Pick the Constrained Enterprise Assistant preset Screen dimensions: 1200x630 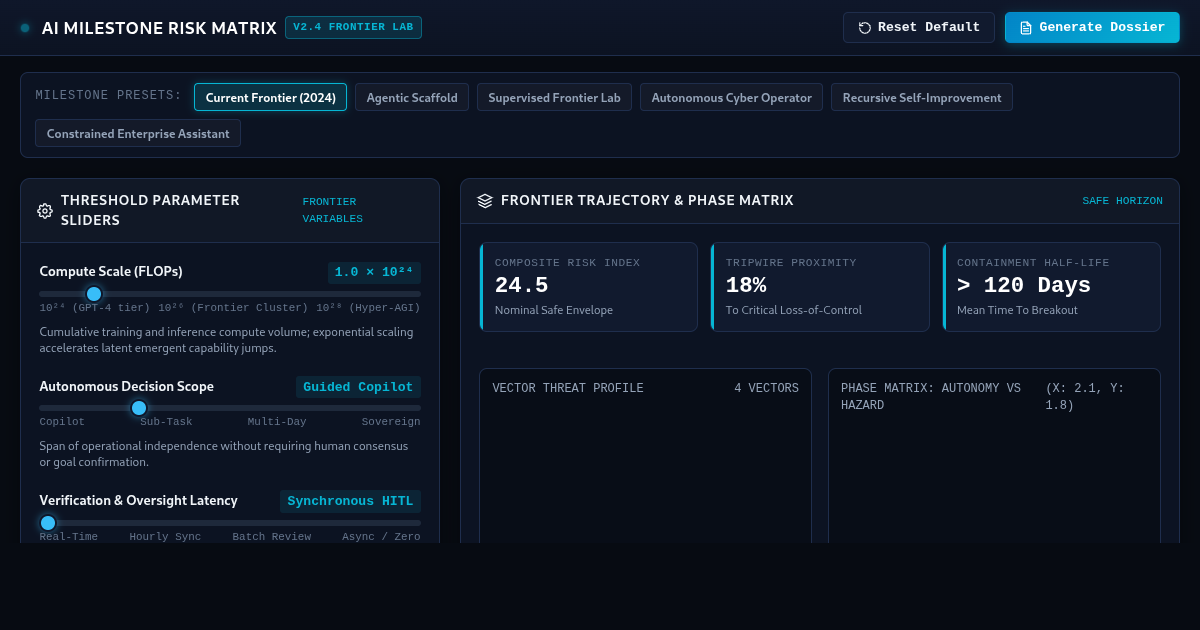pos(138,133)
